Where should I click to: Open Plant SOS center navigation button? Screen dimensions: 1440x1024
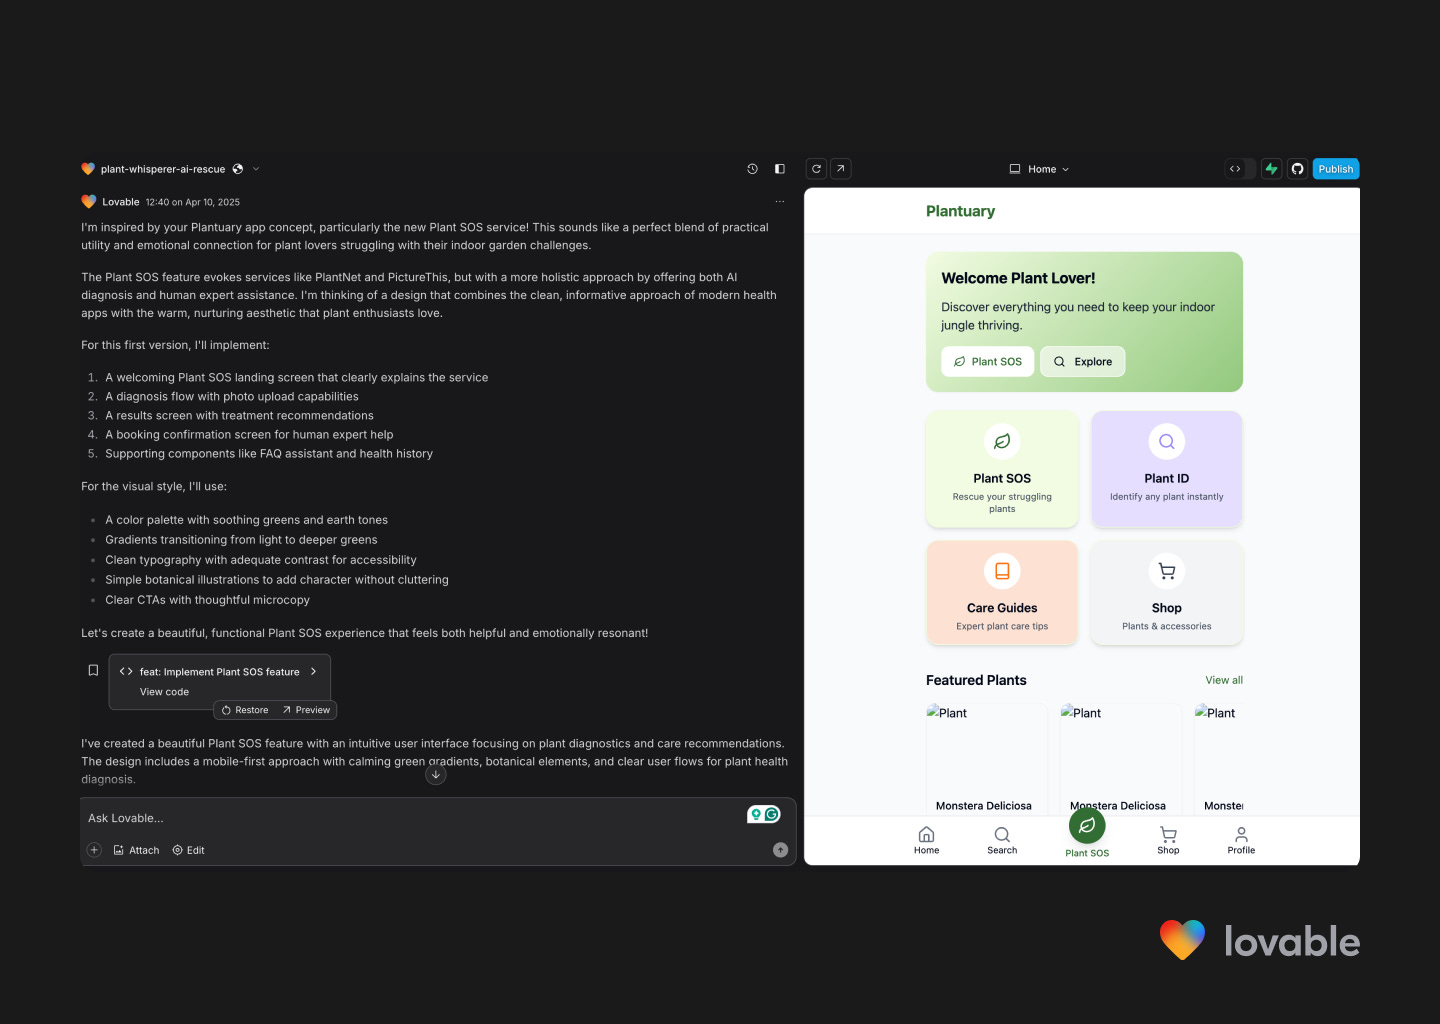tap(1087, 826)
